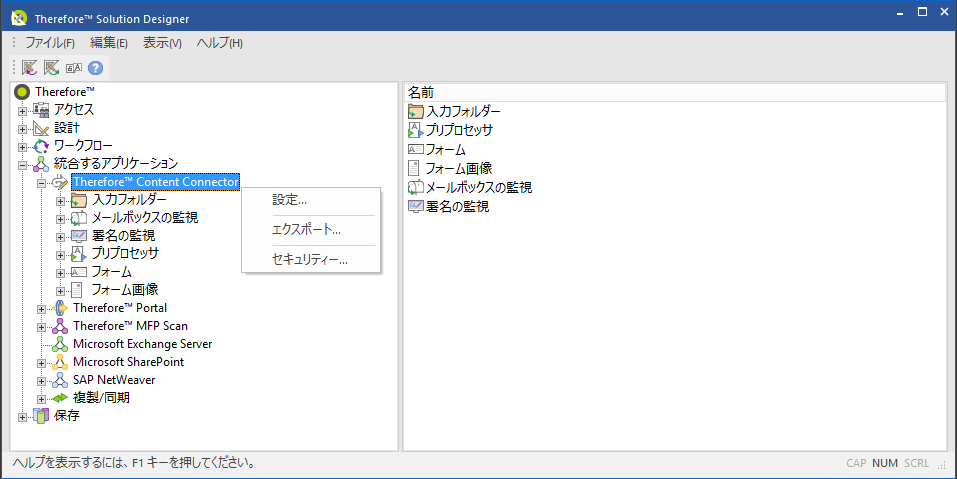Select メールボックスの監視 text in right list

coord(478,187)
